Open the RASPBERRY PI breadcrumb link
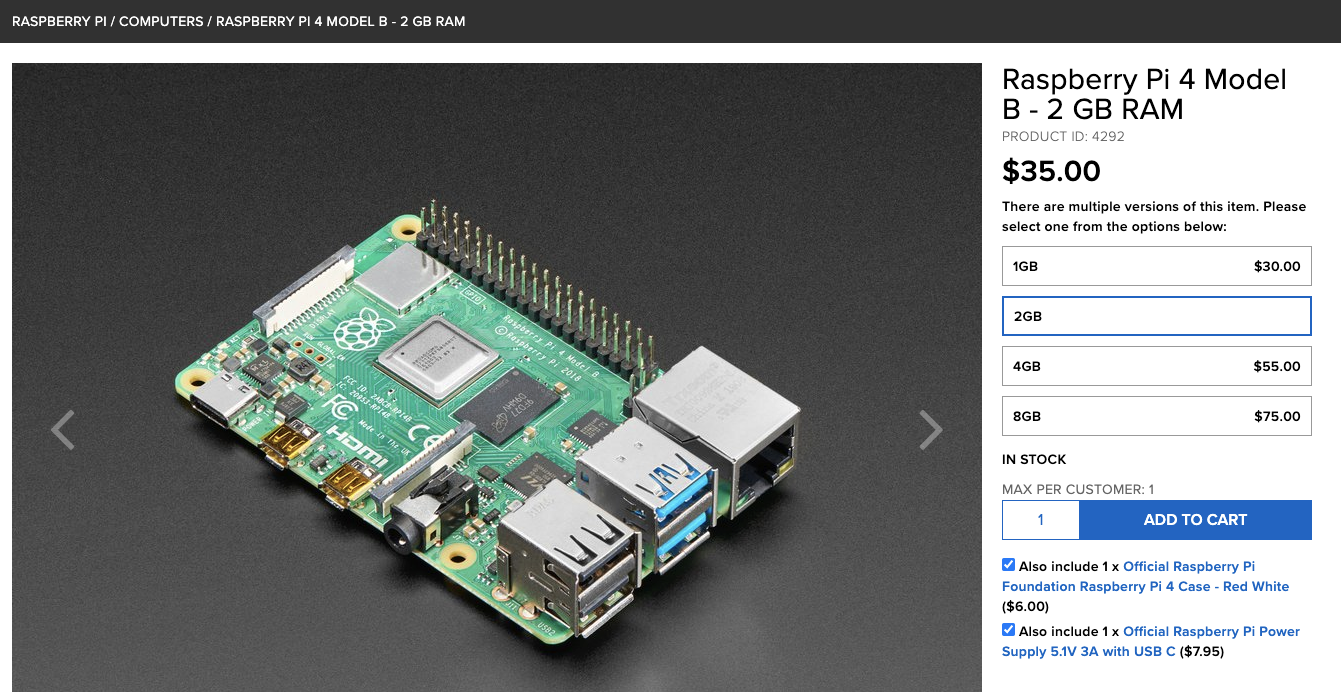The image size is (1341, 692). 58,21
